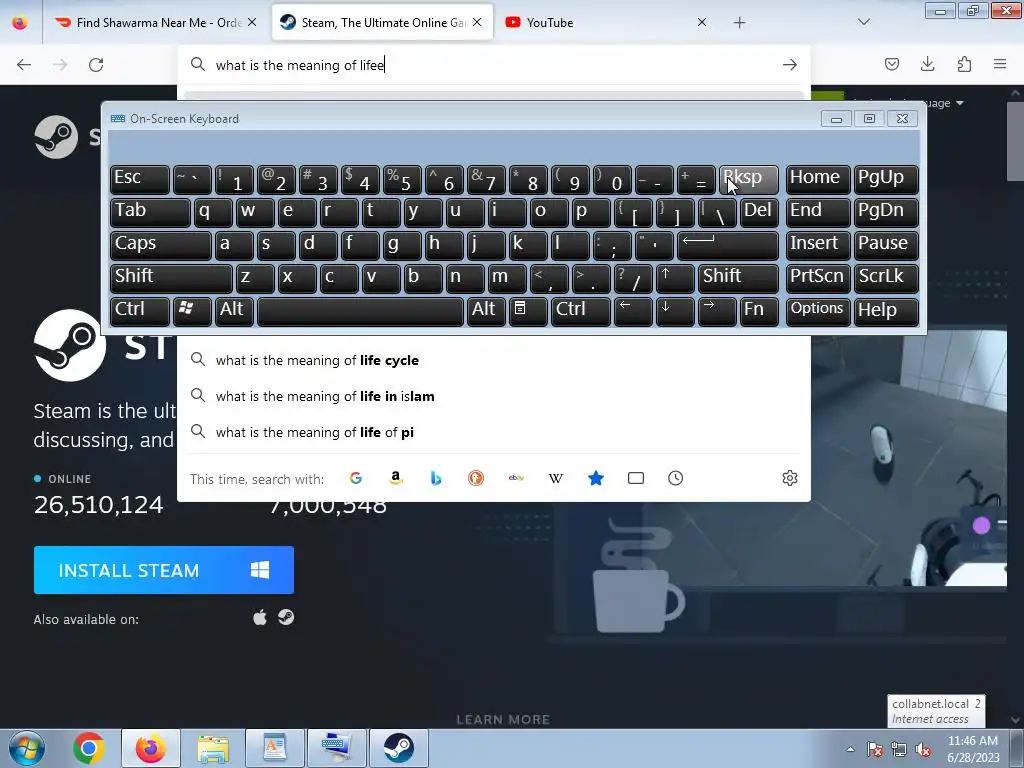Search with eBay icon

click(516, 478)
